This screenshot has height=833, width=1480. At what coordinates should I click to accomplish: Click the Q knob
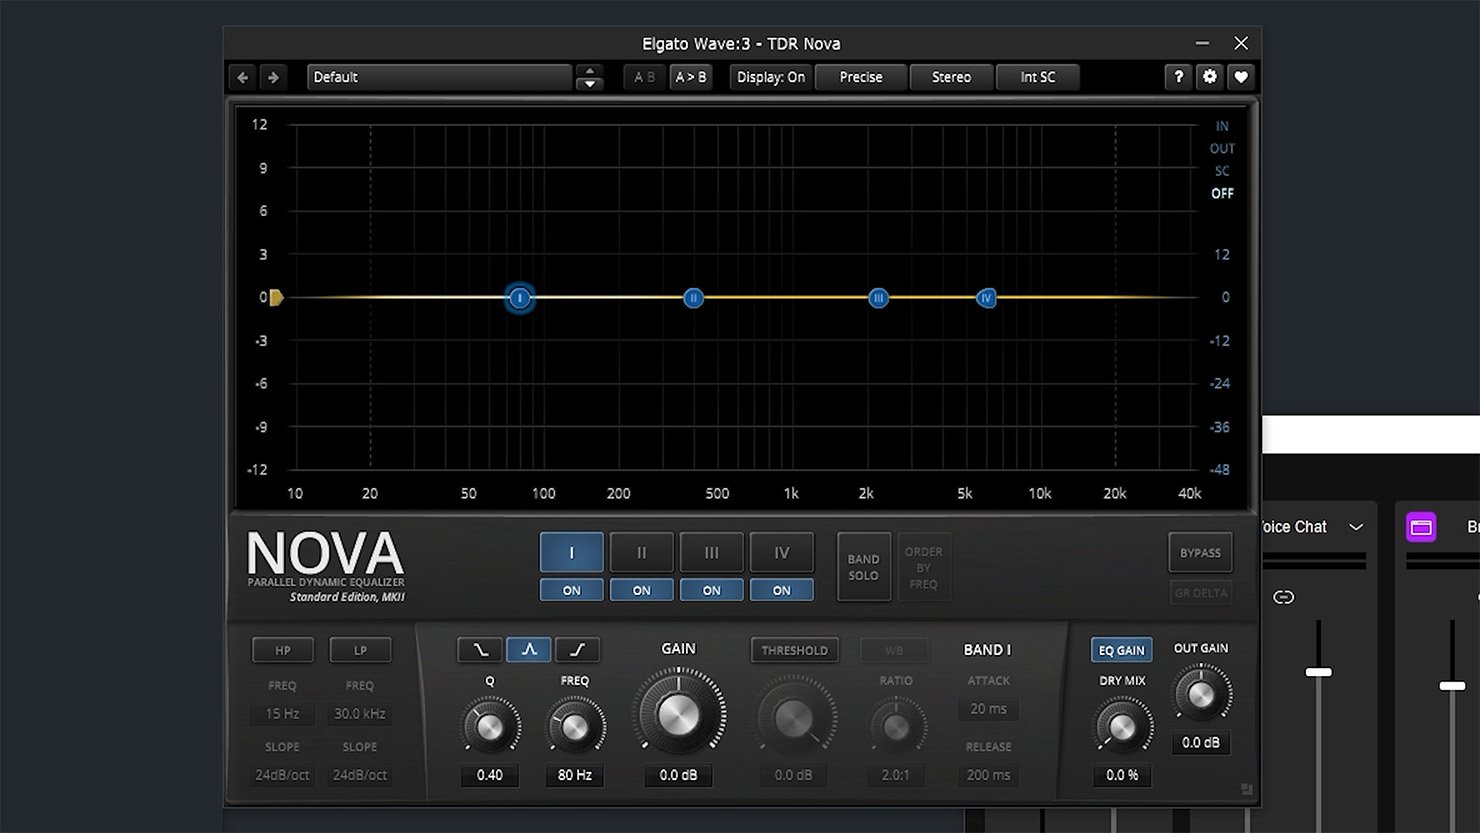click(x=490, y=726)
